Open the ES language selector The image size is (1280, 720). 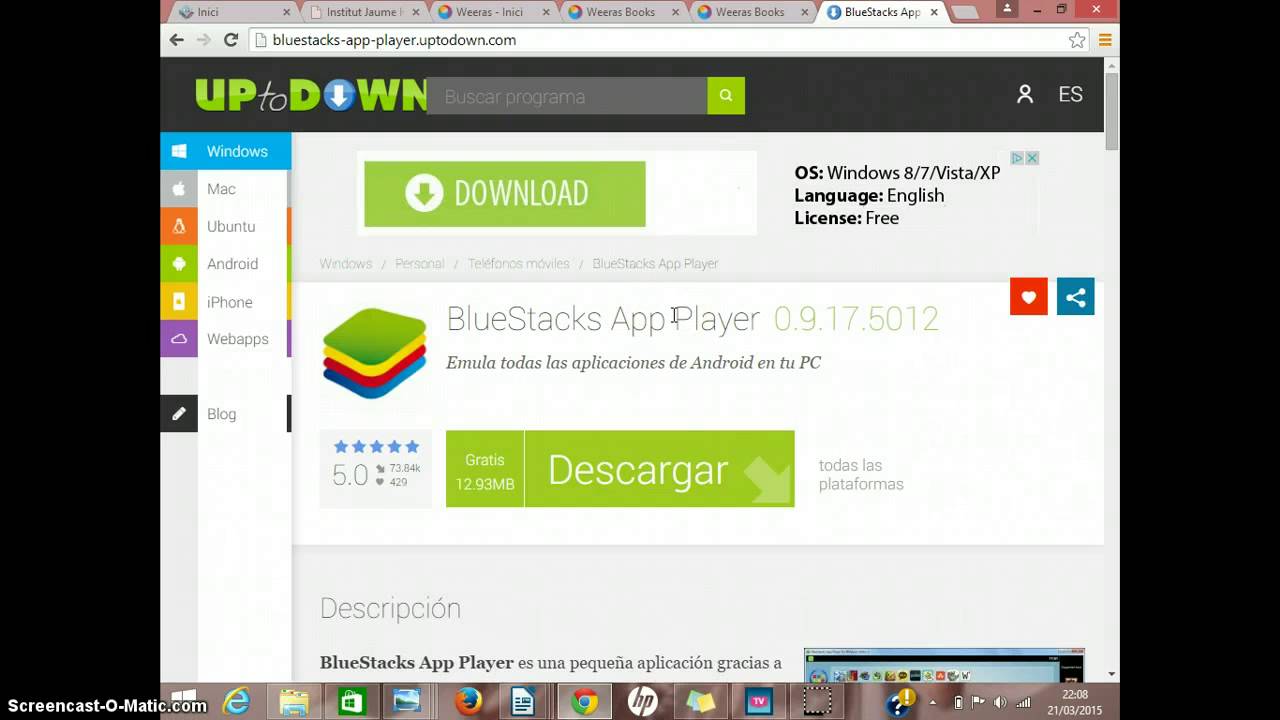coord(1070,94)
